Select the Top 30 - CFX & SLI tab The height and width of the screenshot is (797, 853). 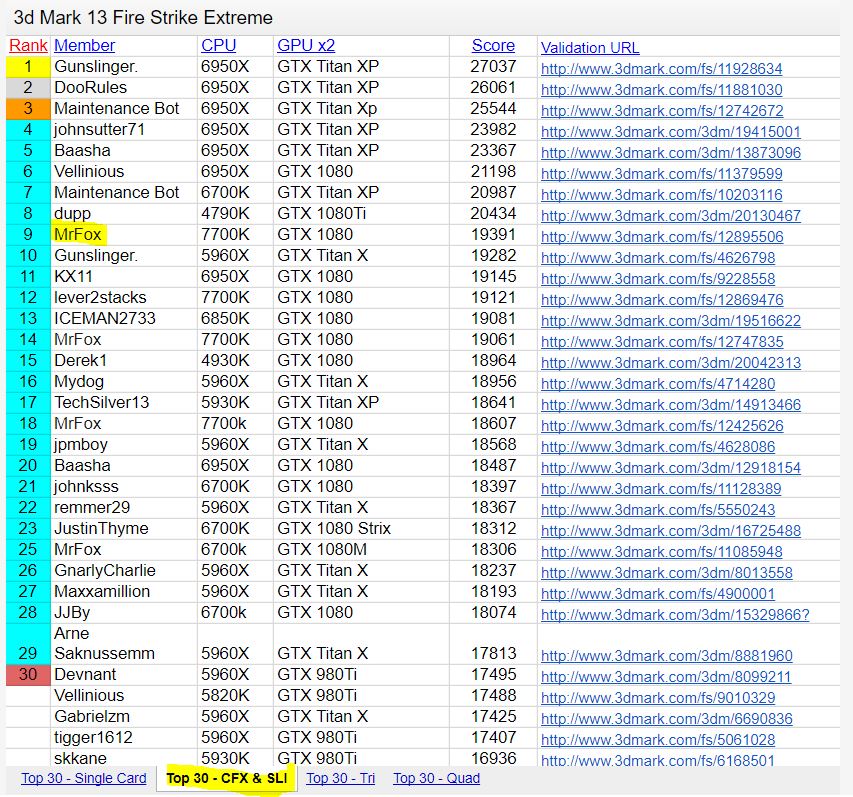click(227, 778)
